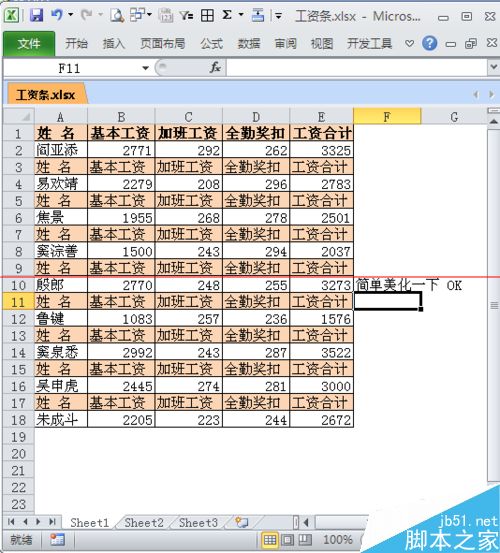
Task: Click the borders grid icon
Action: coord(207,16)
